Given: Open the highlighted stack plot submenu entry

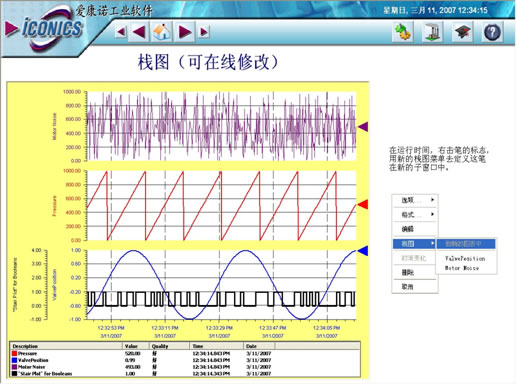Looking at the screenshot, I should (x=415, y=244).
